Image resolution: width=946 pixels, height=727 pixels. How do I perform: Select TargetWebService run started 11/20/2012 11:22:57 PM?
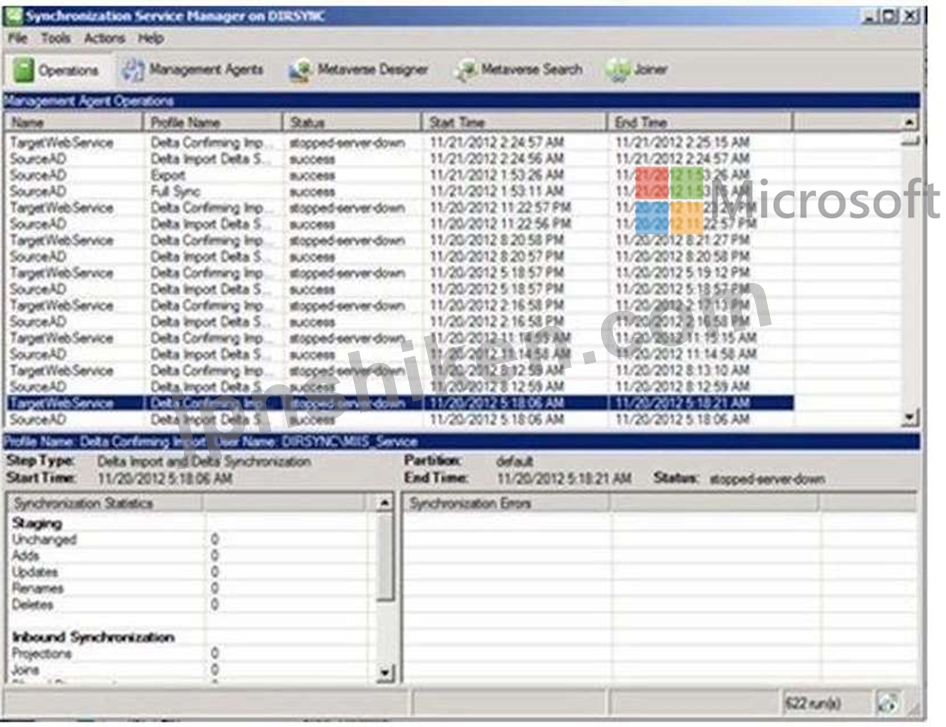(399, 208)
